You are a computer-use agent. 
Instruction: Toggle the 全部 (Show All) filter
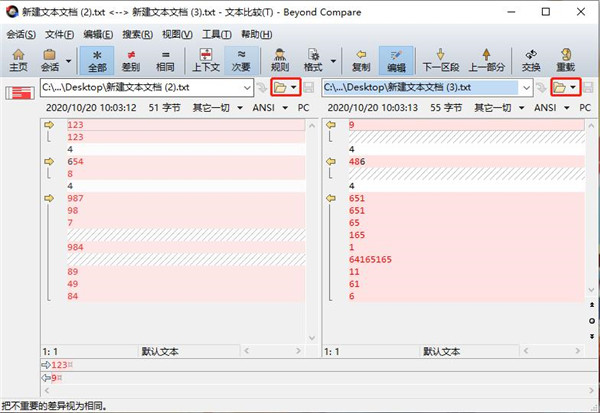(x=97, y=60)
